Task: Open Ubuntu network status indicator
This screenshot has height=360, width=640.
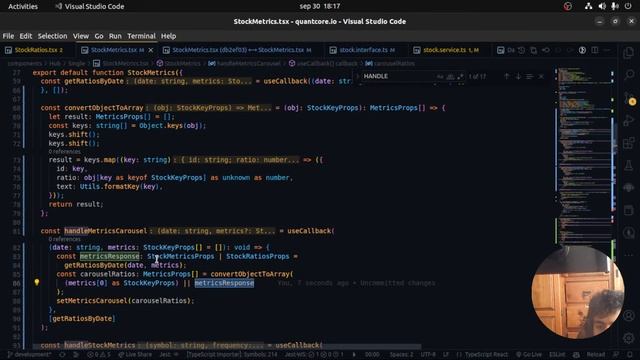Action: click(588, 6)
